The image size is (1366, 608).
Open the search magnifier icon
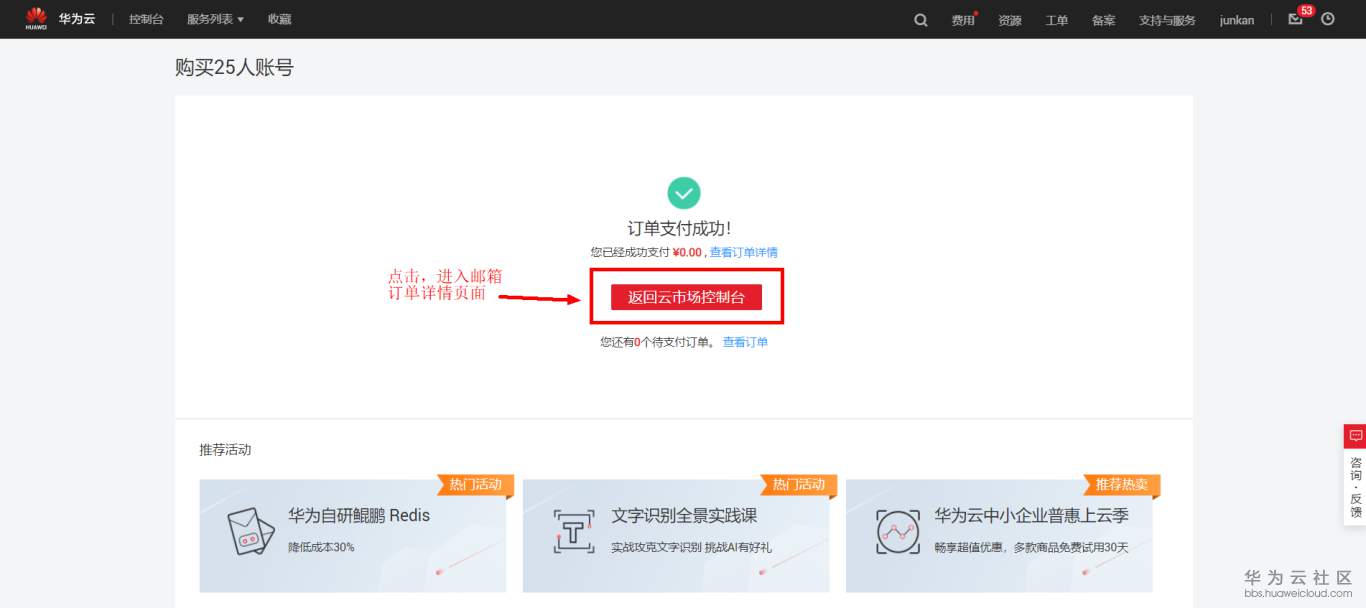(x=921, y=19)
